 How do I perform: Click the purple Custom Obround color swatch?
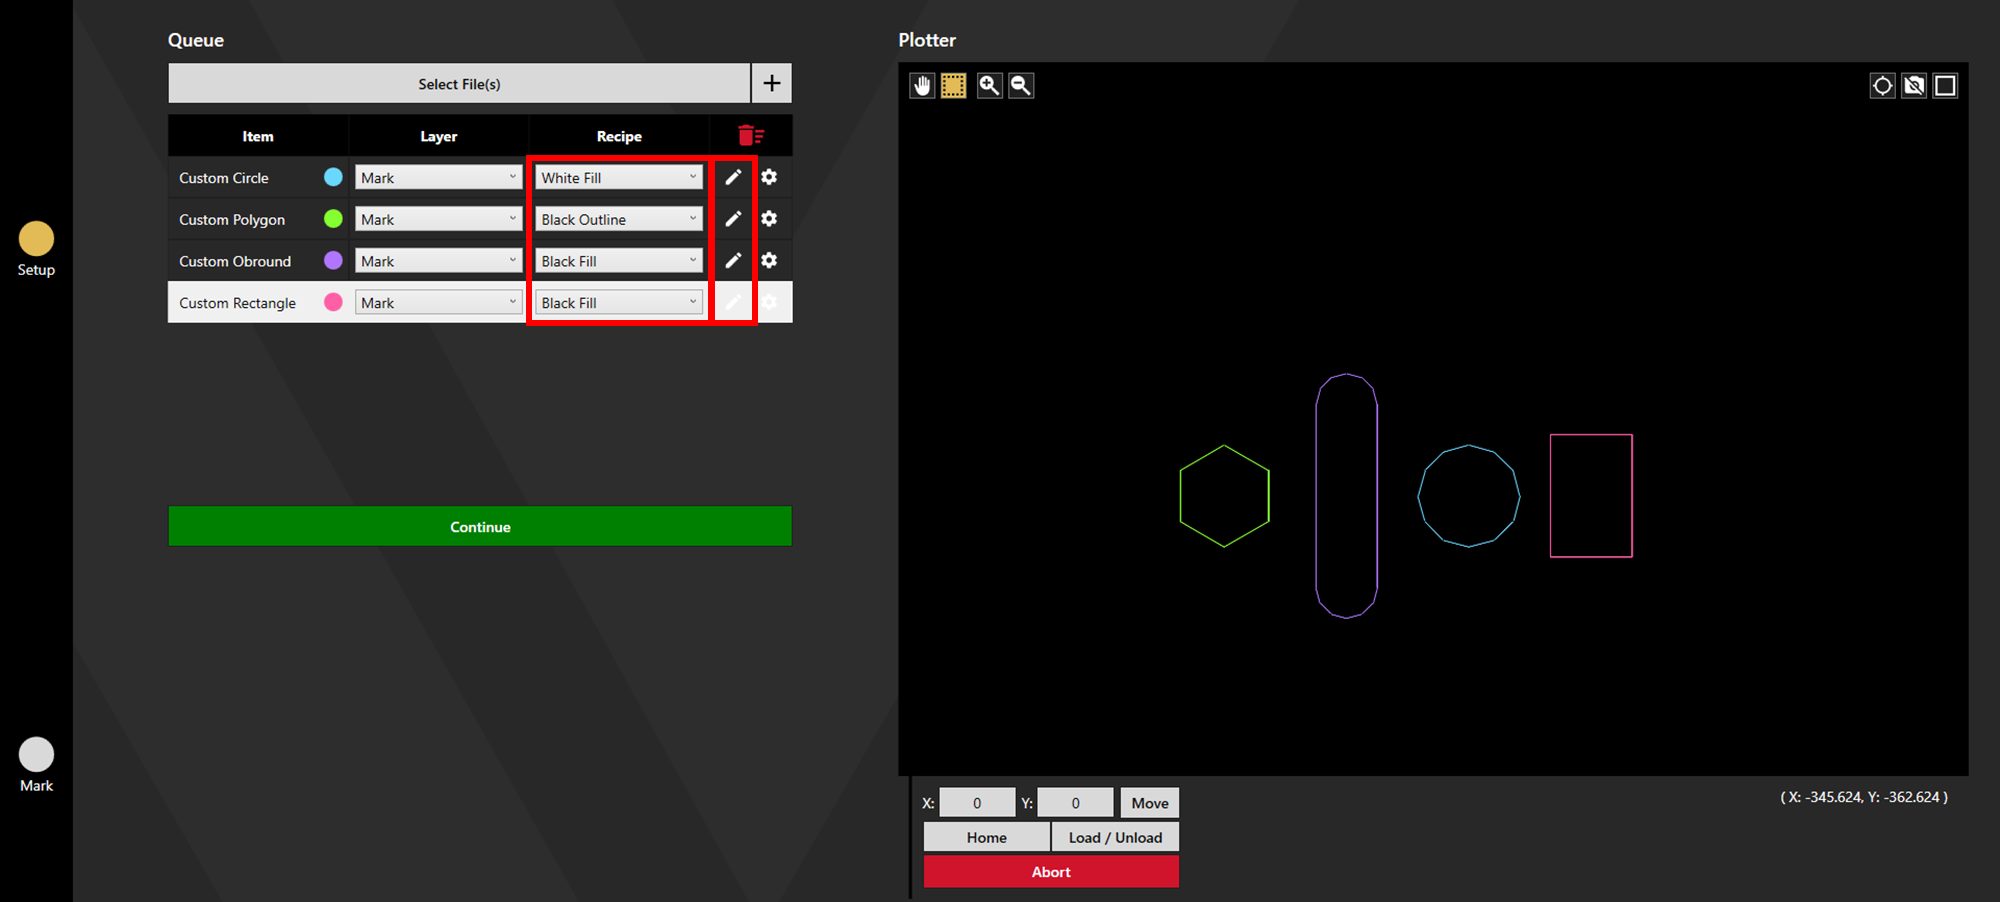pos(334,261)
